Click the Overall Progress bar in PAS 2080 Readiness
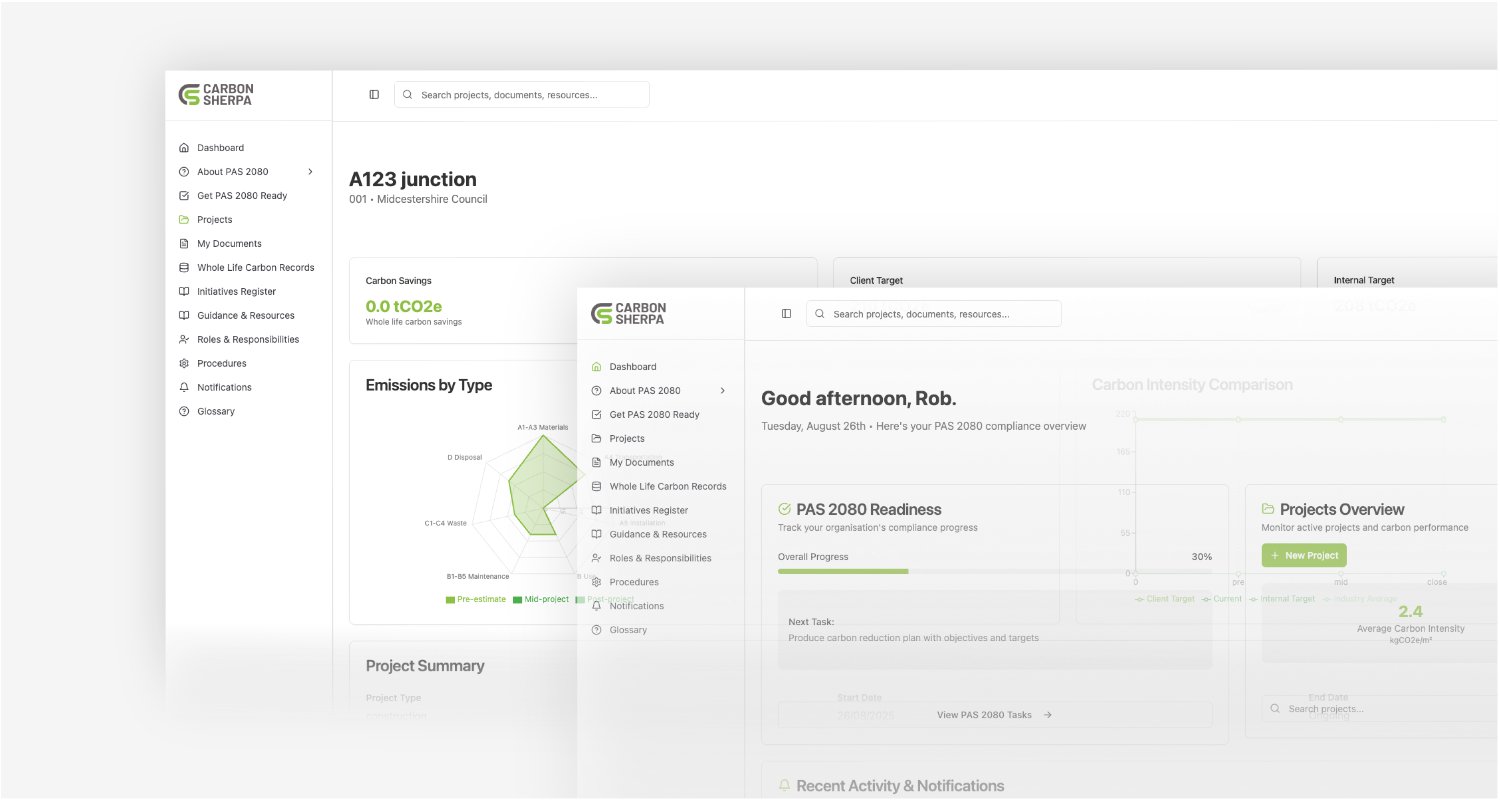 (x=995, y=571)
